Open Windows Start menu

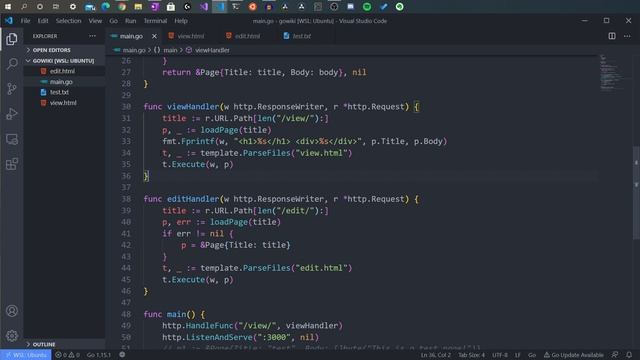click(x=8, y=7)
